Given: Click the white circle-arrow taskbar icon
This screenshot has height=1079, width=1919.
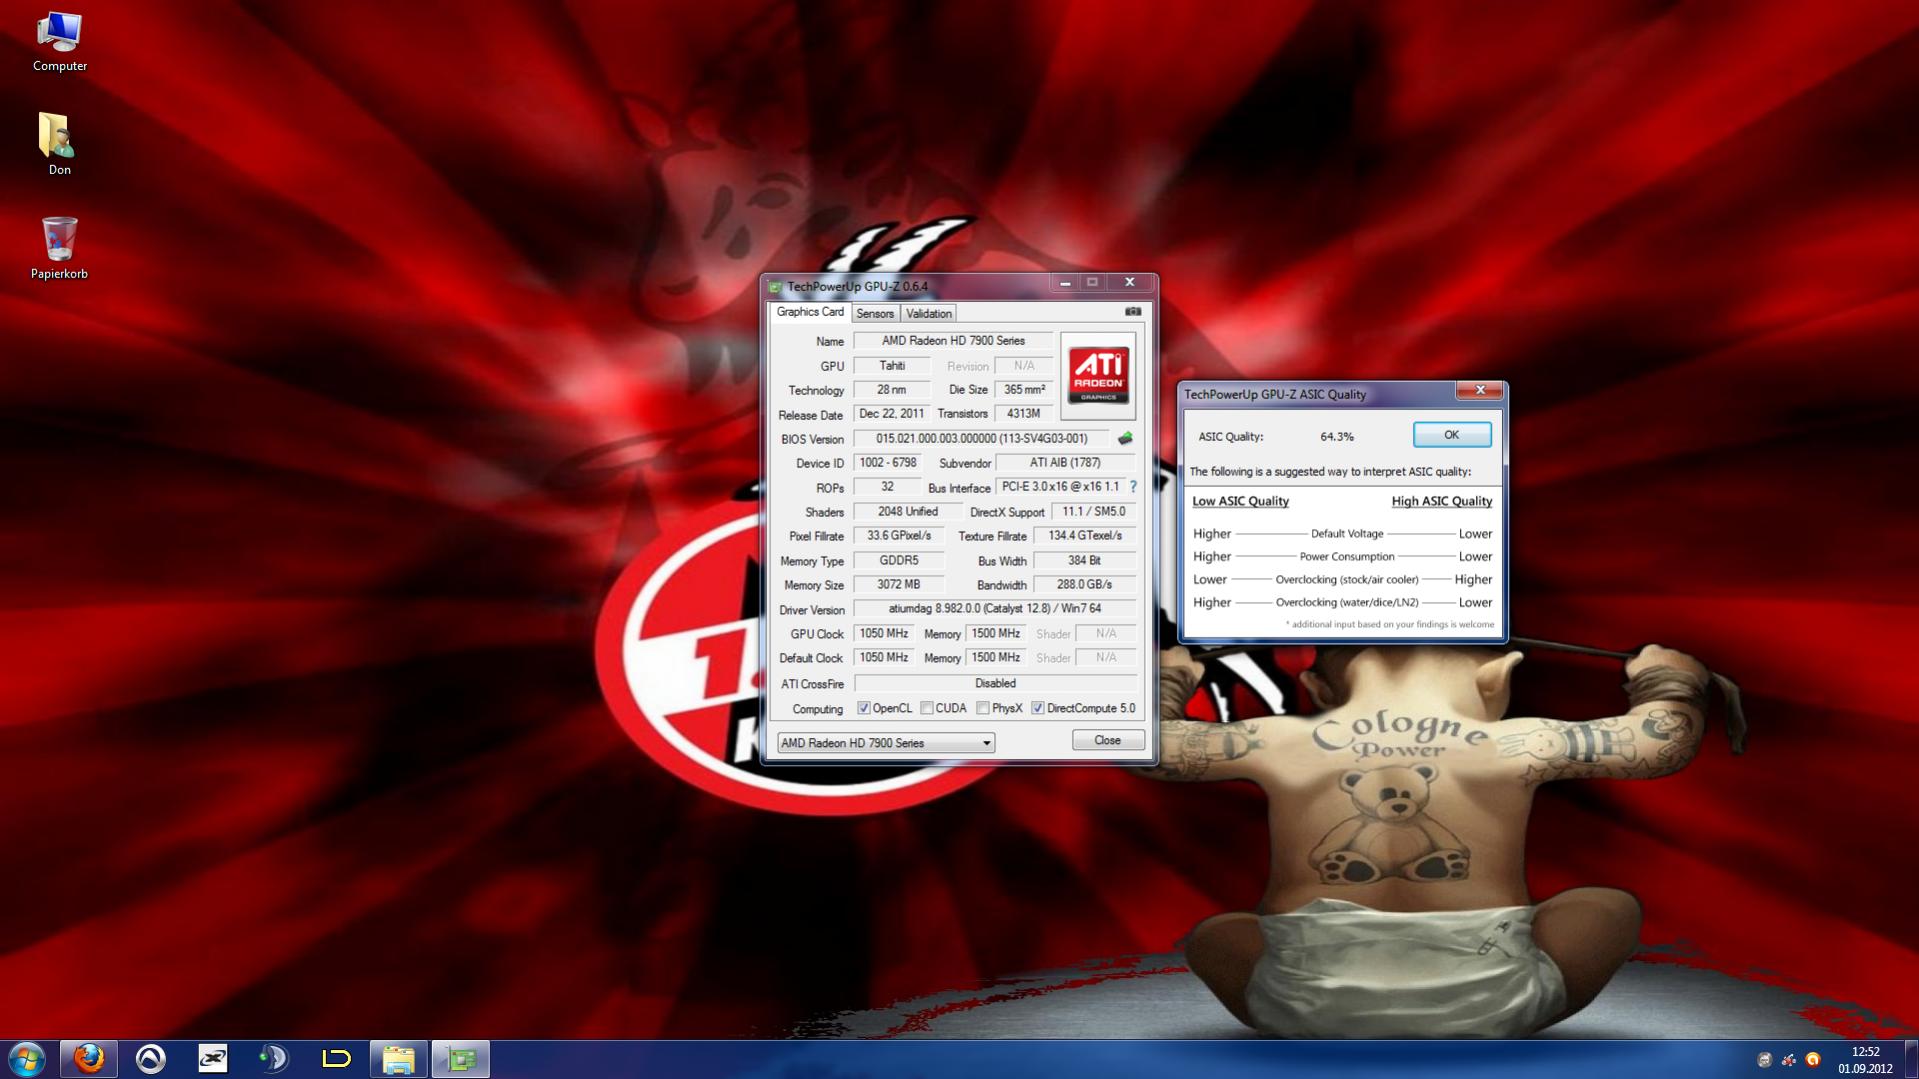Looking at the screenshot, I should click(x=151, y=1059).
